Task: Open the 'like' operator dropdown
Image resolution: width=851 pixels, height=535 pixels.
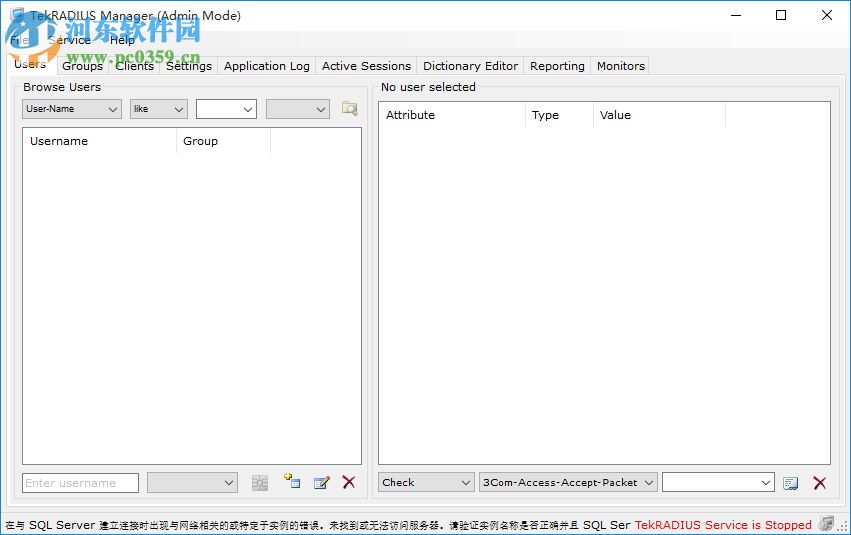Action: pyautogui.click(x=159, y=109)
